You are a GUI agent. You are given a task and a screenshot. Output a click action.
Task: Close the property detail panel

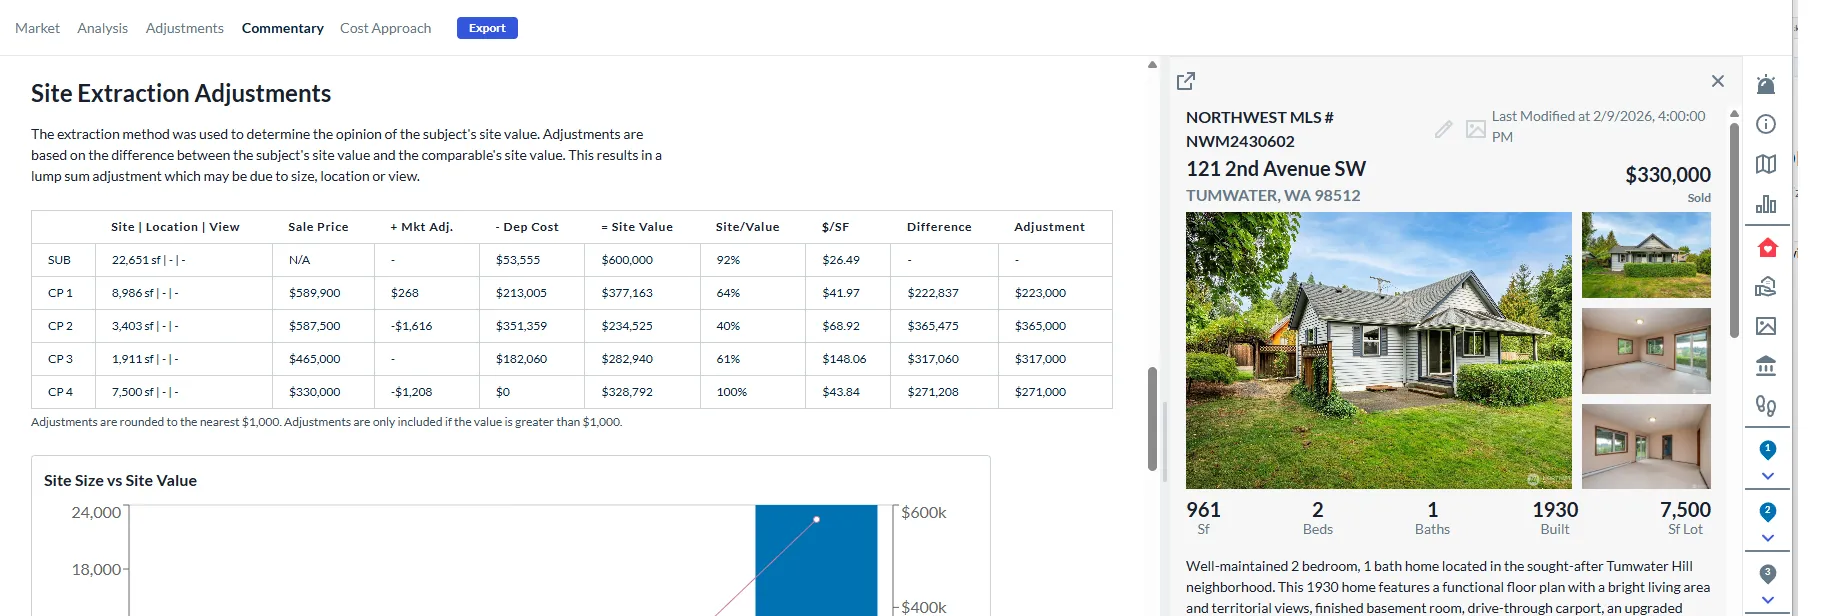tap(1718, 81)
